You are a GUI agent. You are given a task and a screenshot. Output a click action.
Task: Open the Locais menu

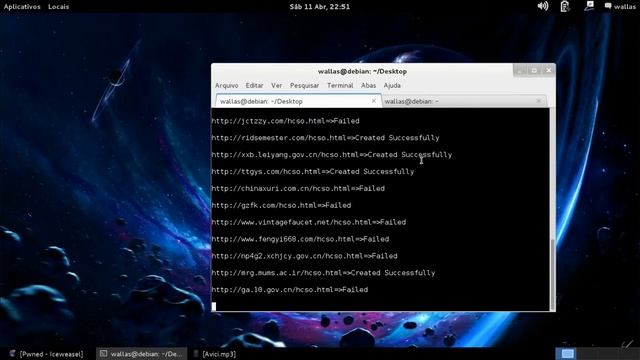[x=58, y=7]
